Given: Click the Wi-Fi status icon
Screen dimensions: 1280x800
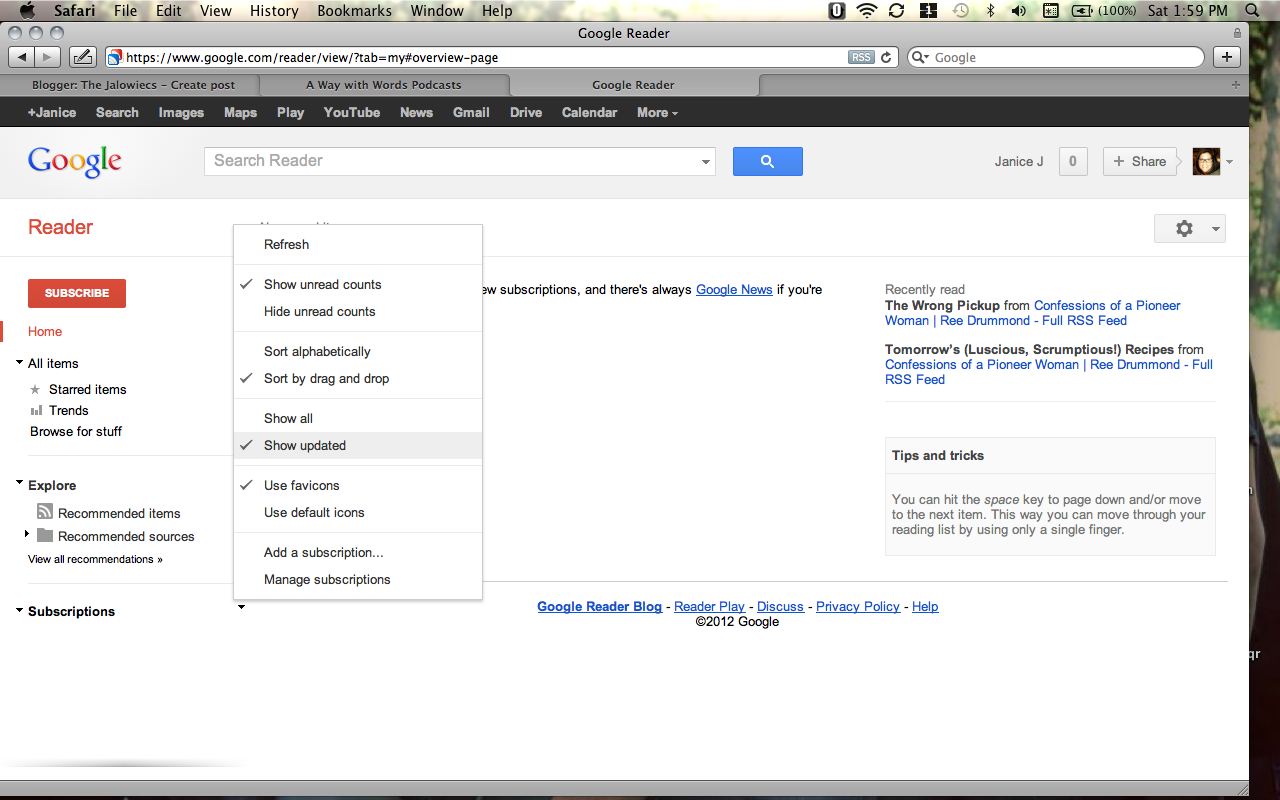Looking at the screenshot, I should tap(867, 11).
